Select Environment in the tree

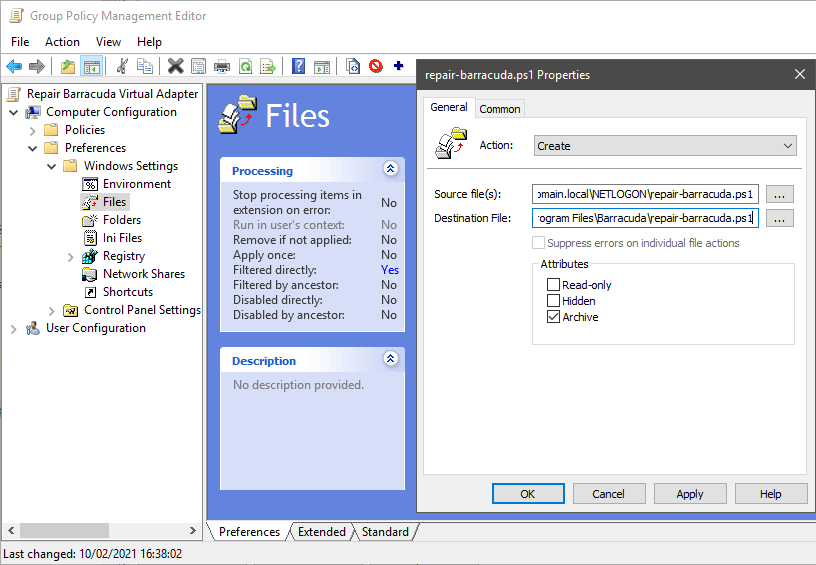coord(136,184)
